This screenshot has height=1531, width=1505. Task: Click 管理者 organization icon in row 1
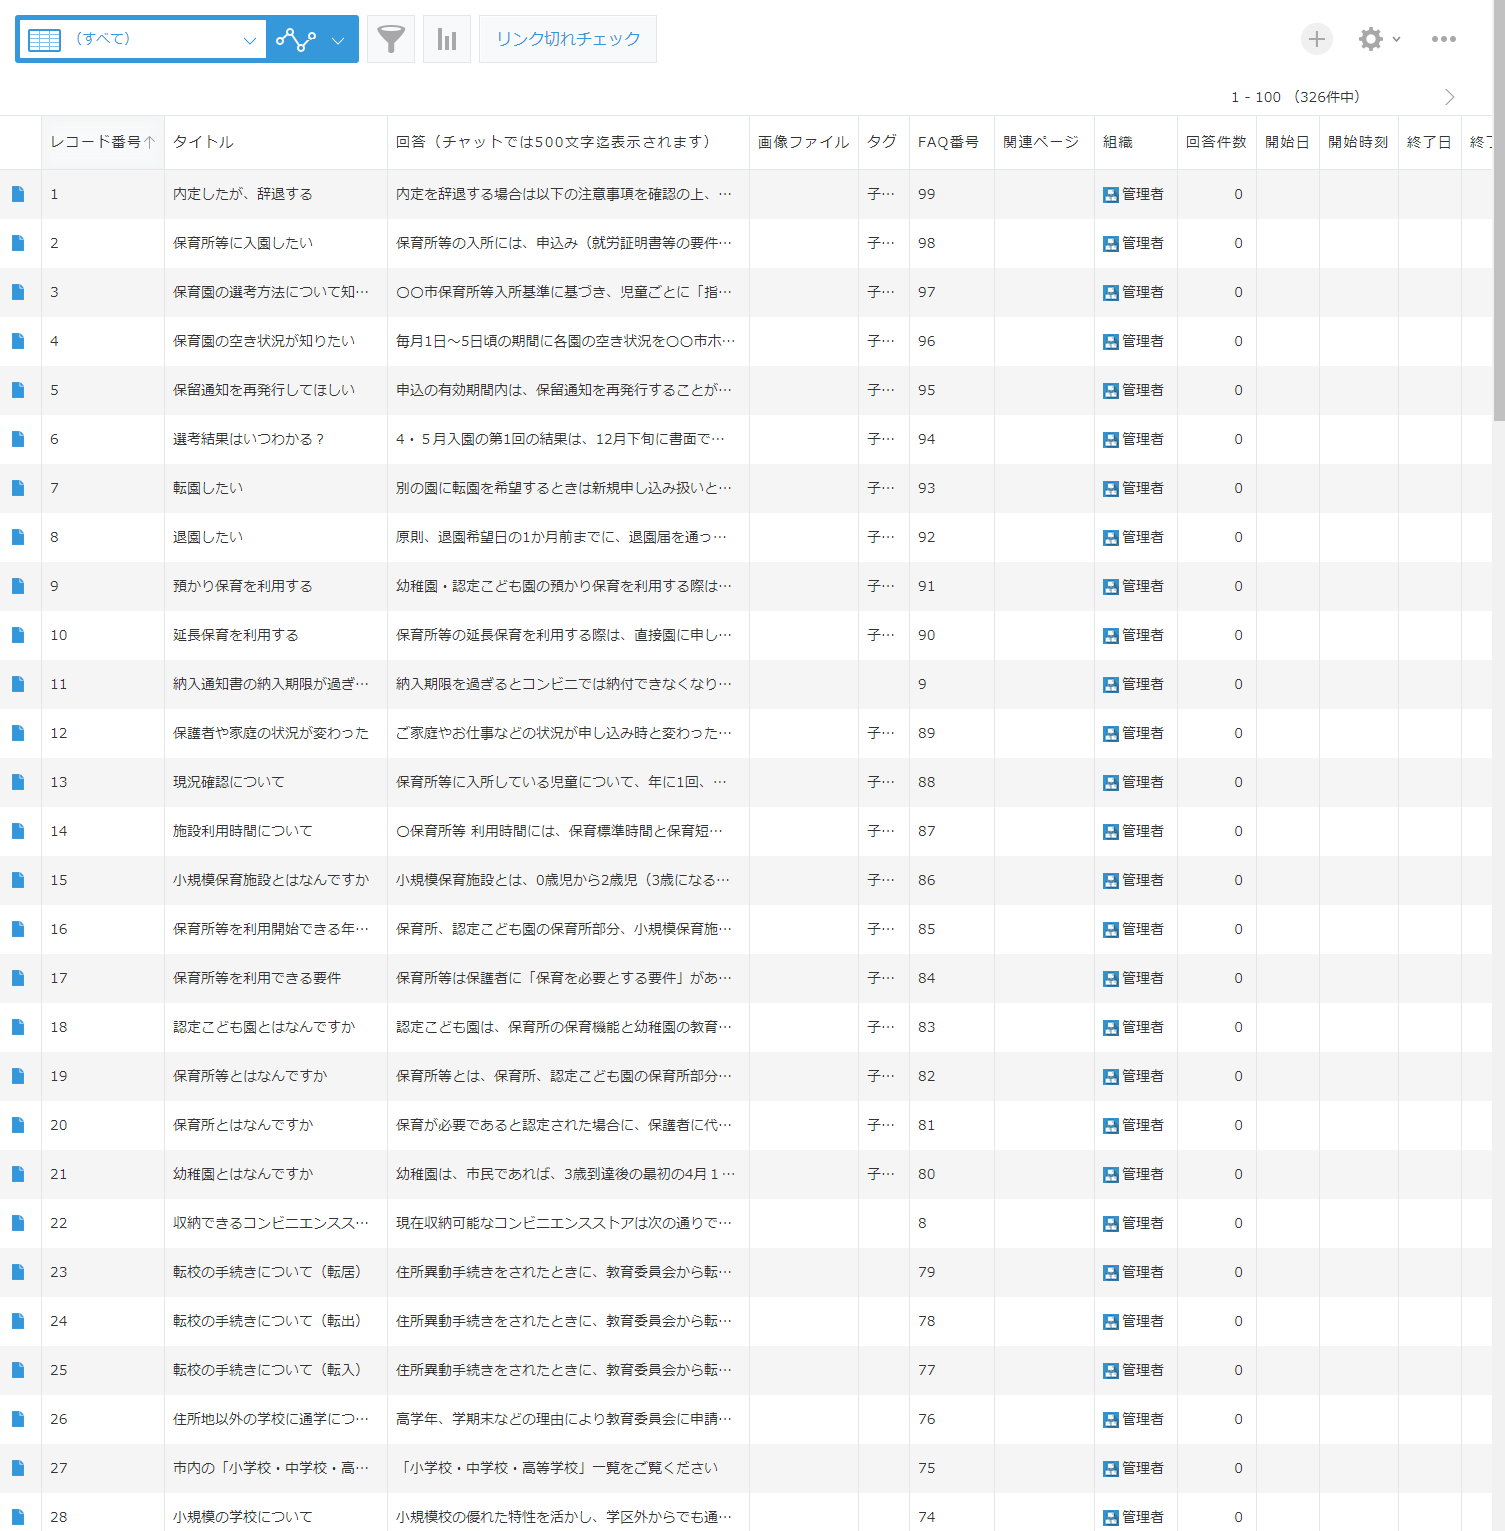click(x=1111, y=195)
